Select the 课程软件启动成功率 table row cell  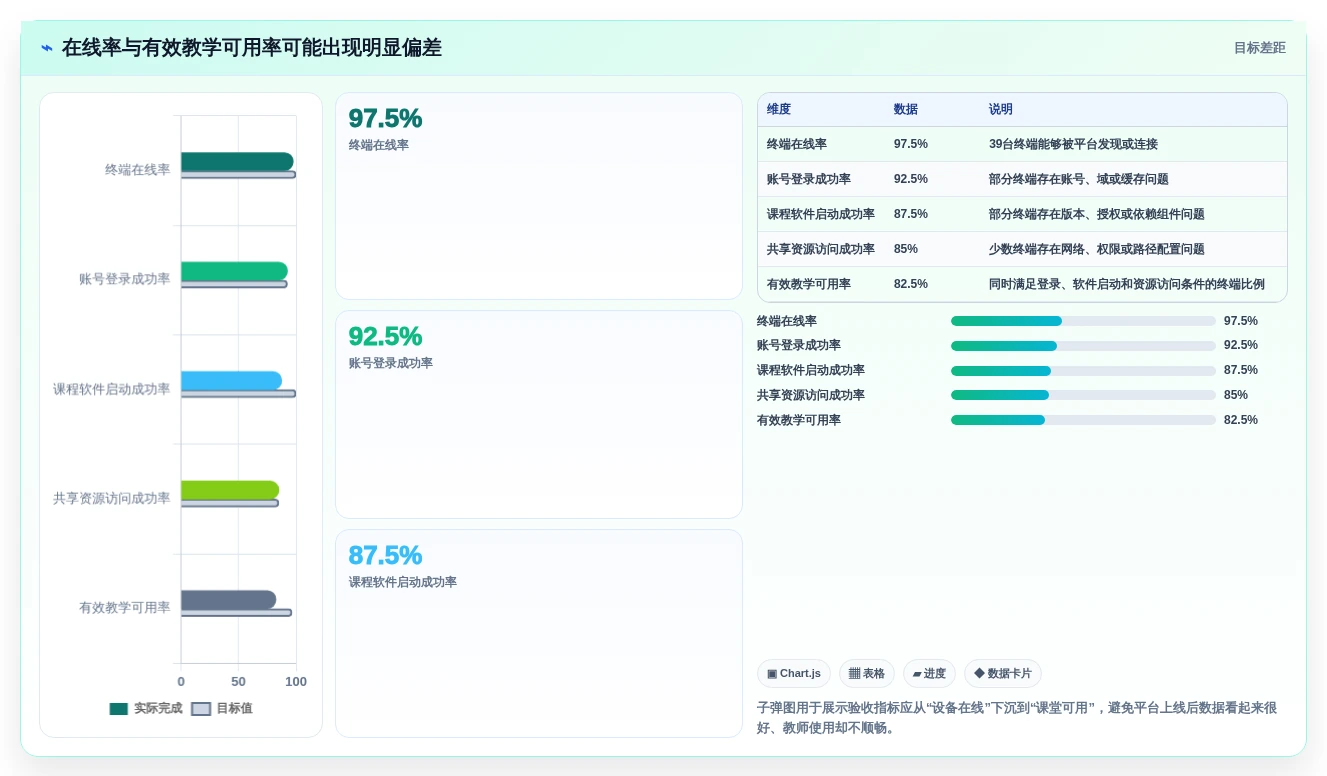coord(821,214)
